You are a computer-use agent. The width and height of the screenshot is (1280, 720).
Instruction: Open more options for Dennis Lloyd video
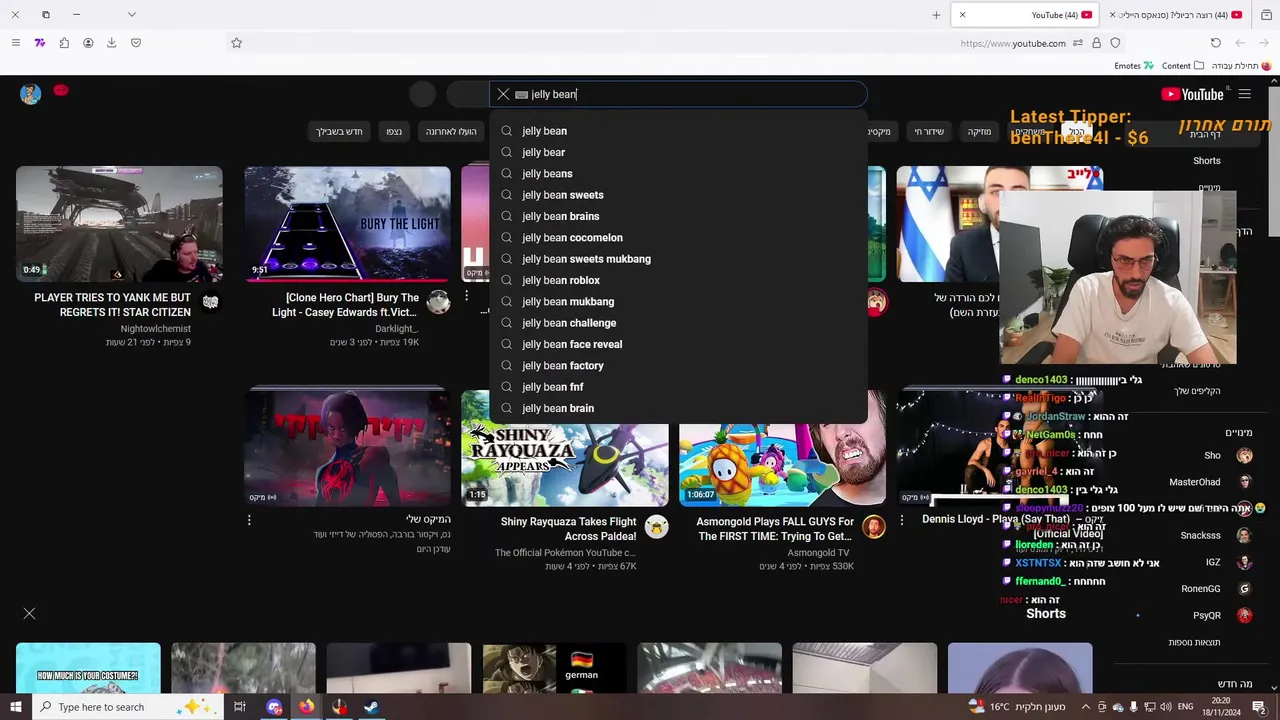(x=902, y=520)
